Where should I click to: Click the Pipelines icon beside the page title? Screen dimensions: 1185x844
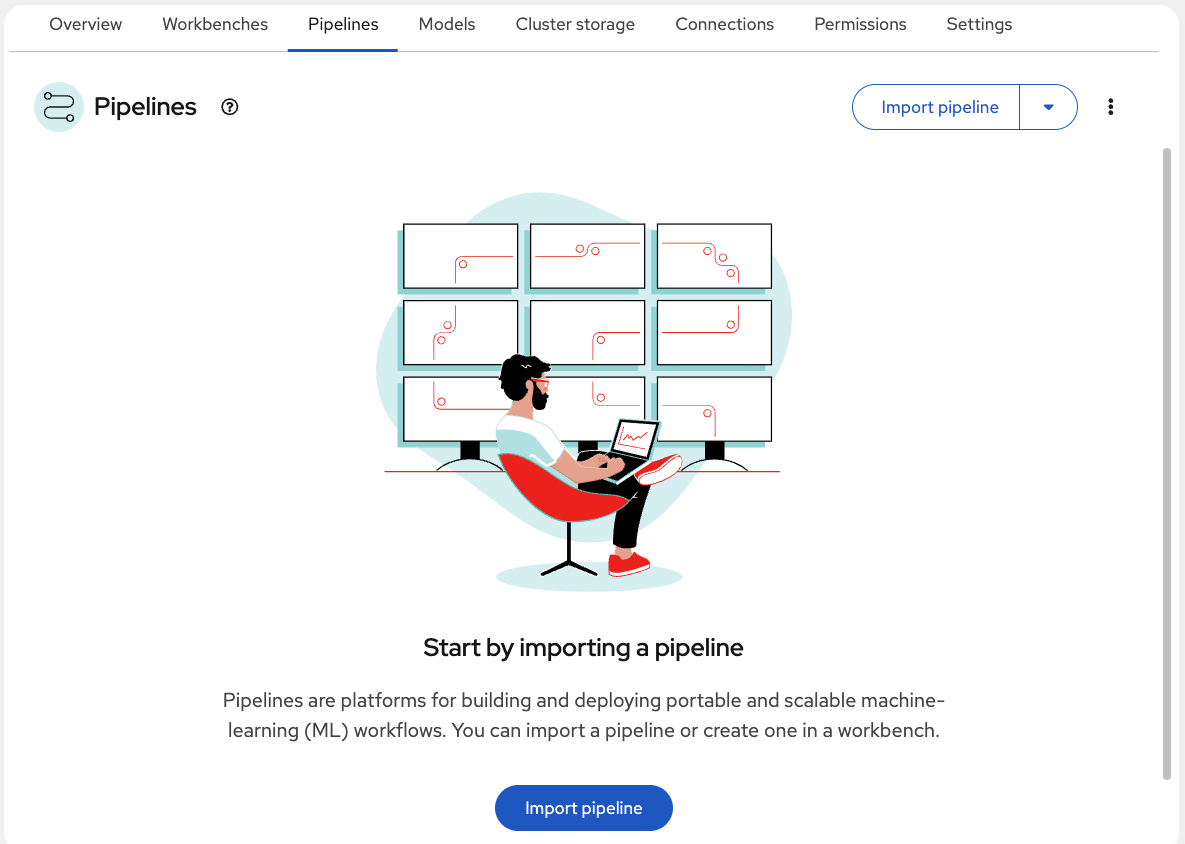point(58,106)
